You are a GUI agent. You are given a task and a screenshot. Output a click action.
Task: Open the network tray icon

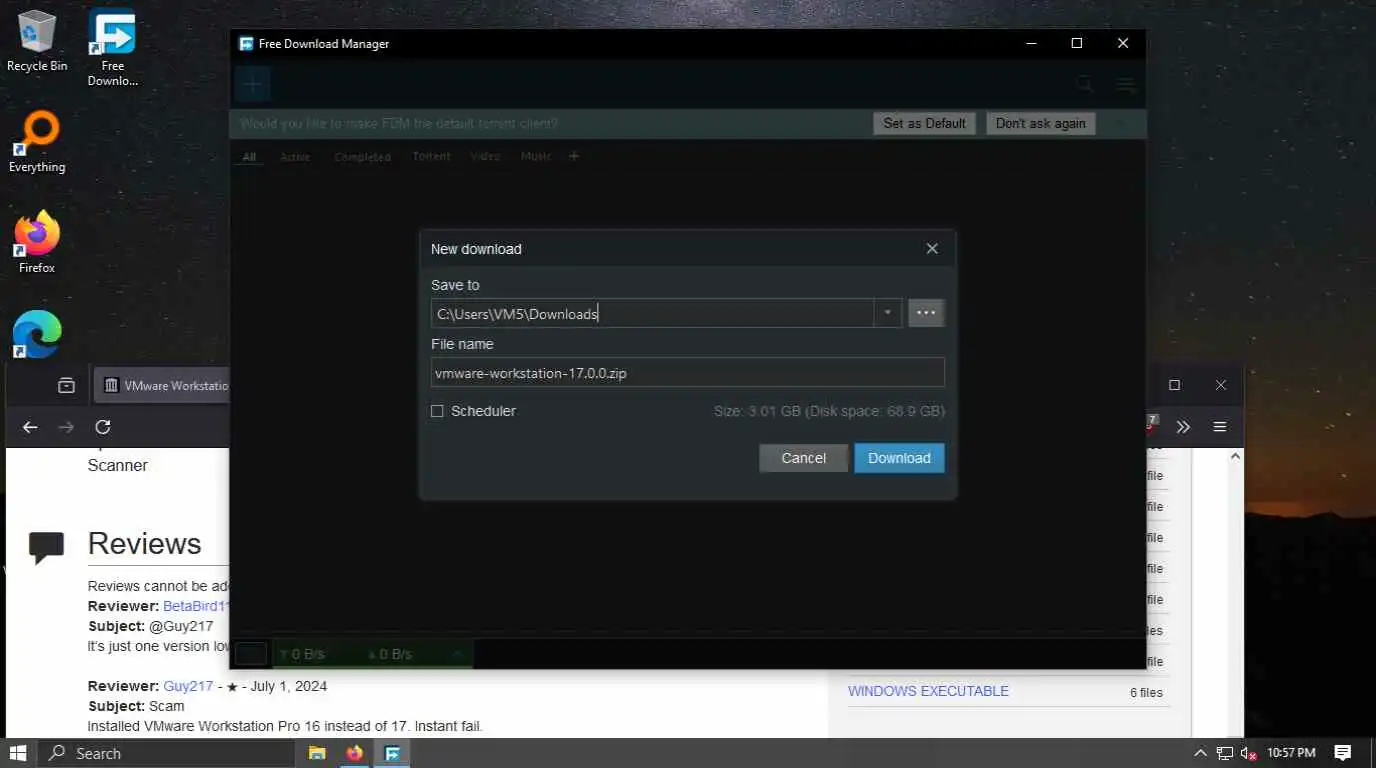click(1225, 753)
